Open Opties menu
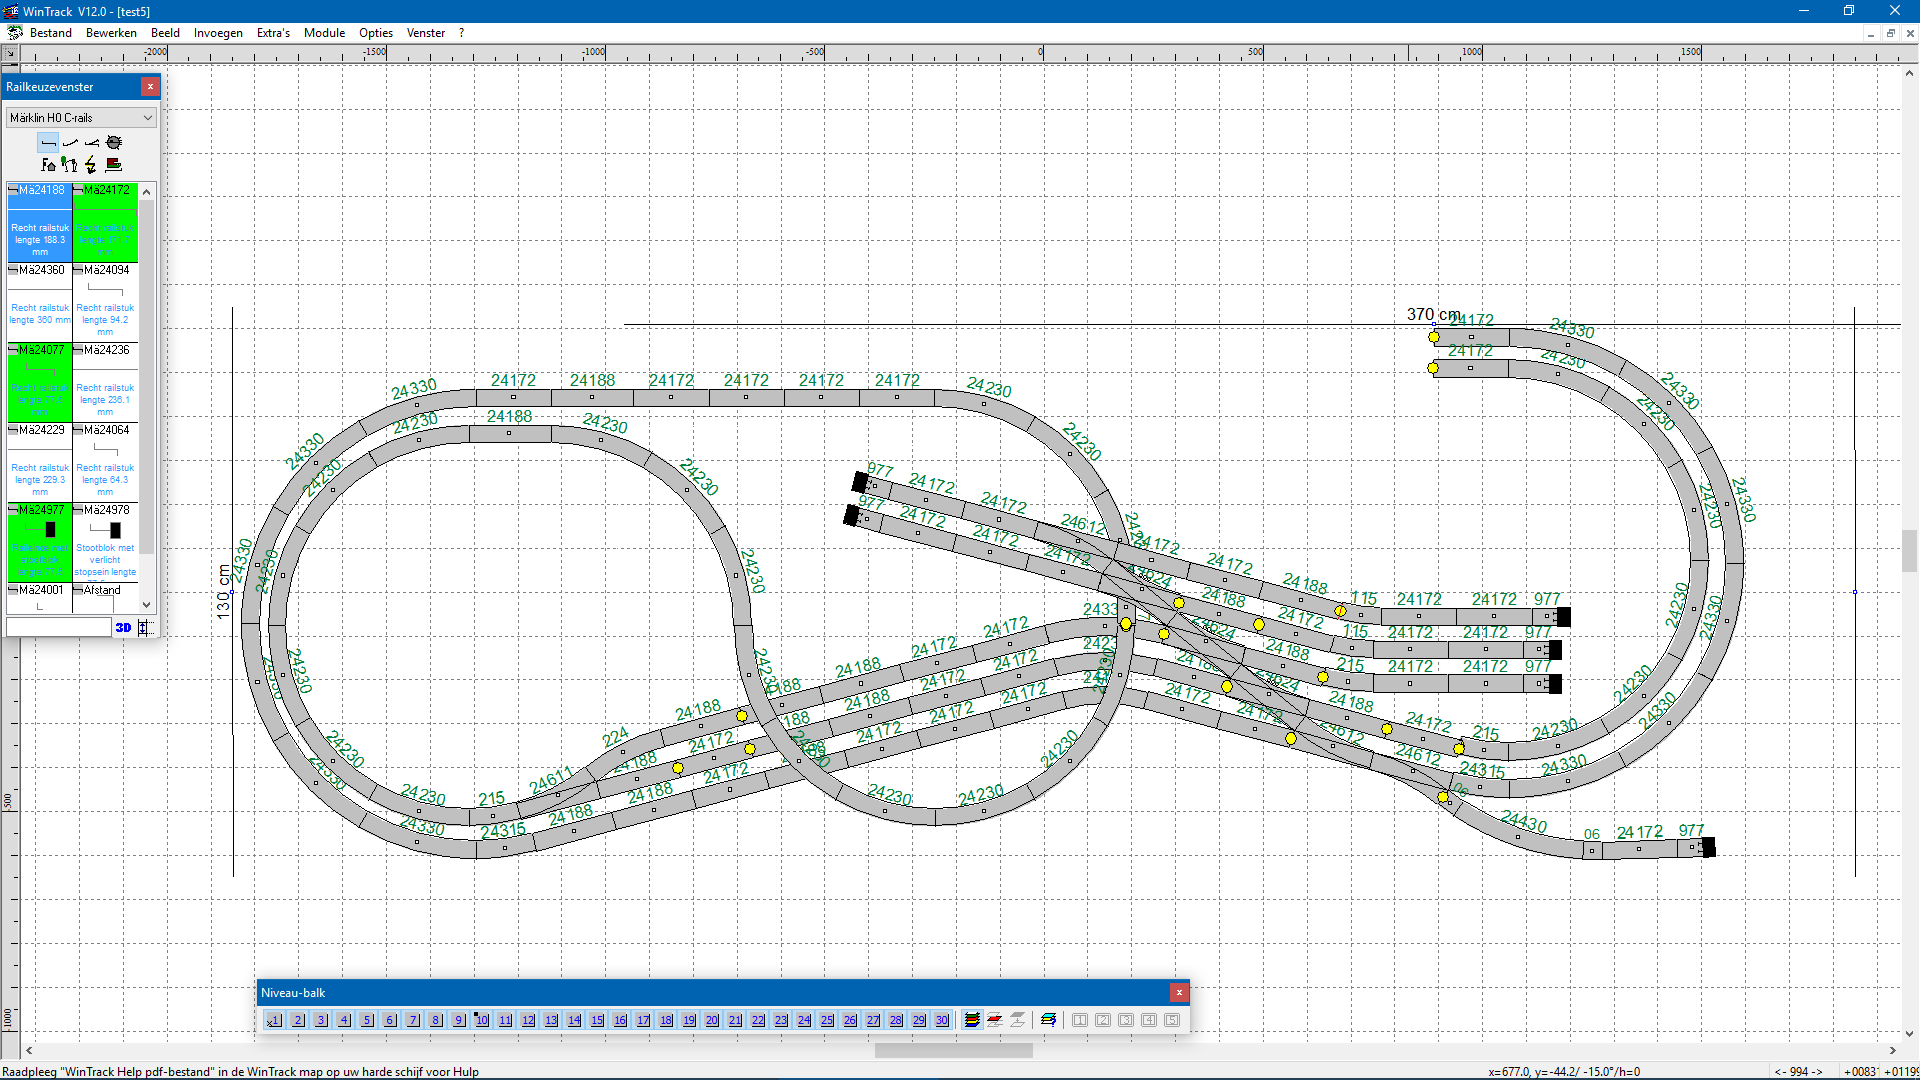This screenshot has width=1920, height=1080. tap(376, 33)
